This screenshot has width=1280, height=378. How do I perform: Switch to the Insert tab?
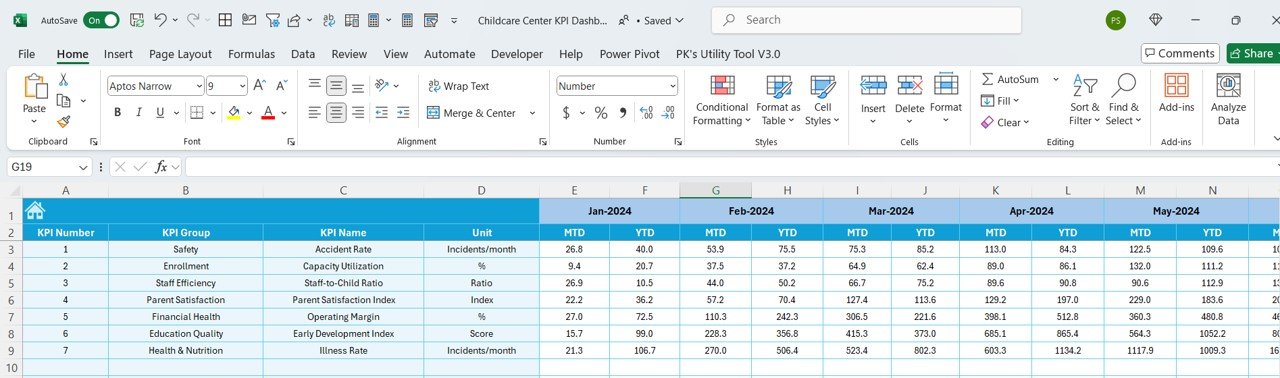118,54
